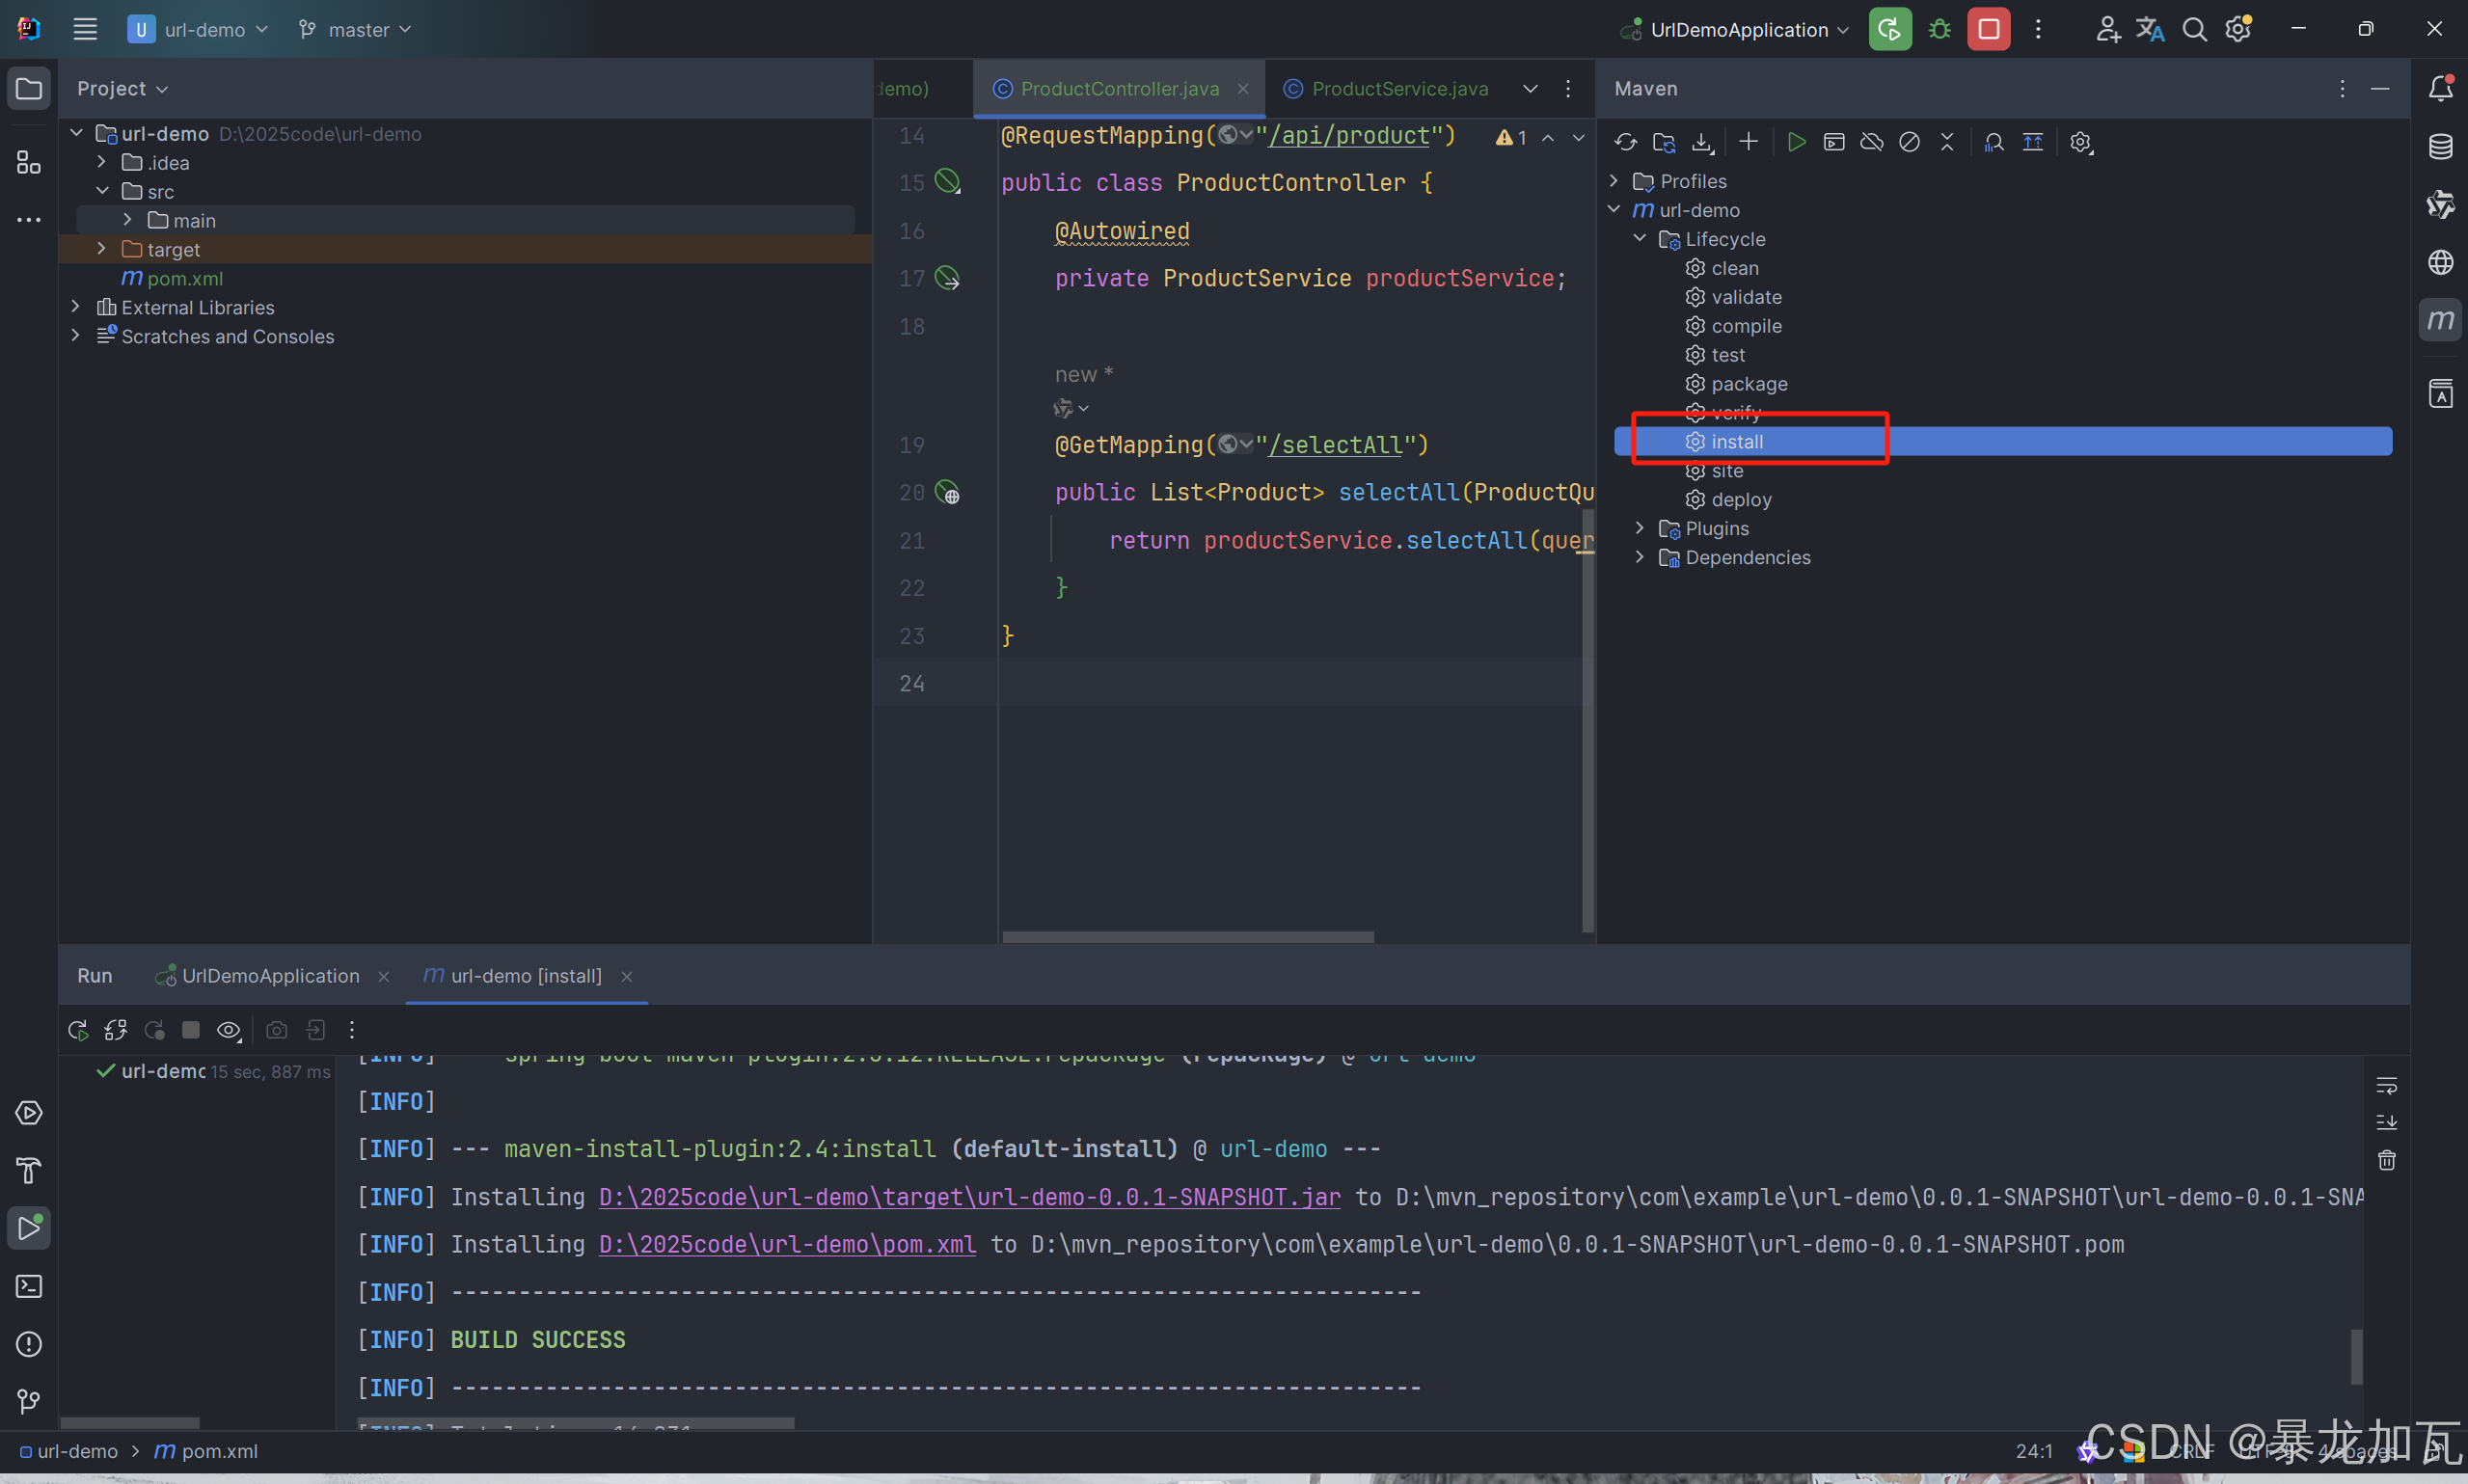Stop the running UrlDemoApplication
This screenshot has height=1484, width=2468.
[x=1988, y=29]
